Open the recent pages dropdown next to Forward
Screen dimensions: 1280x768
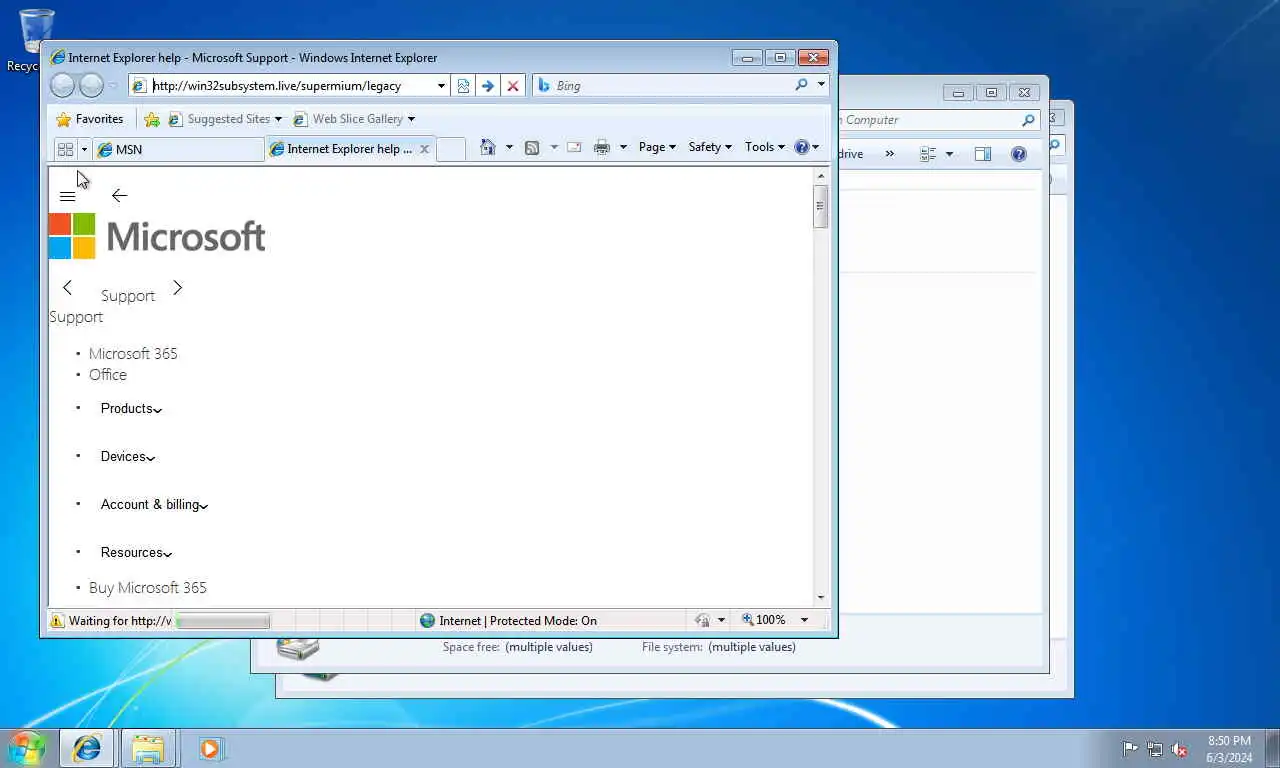pyautogui.click(x=113, y=86)
